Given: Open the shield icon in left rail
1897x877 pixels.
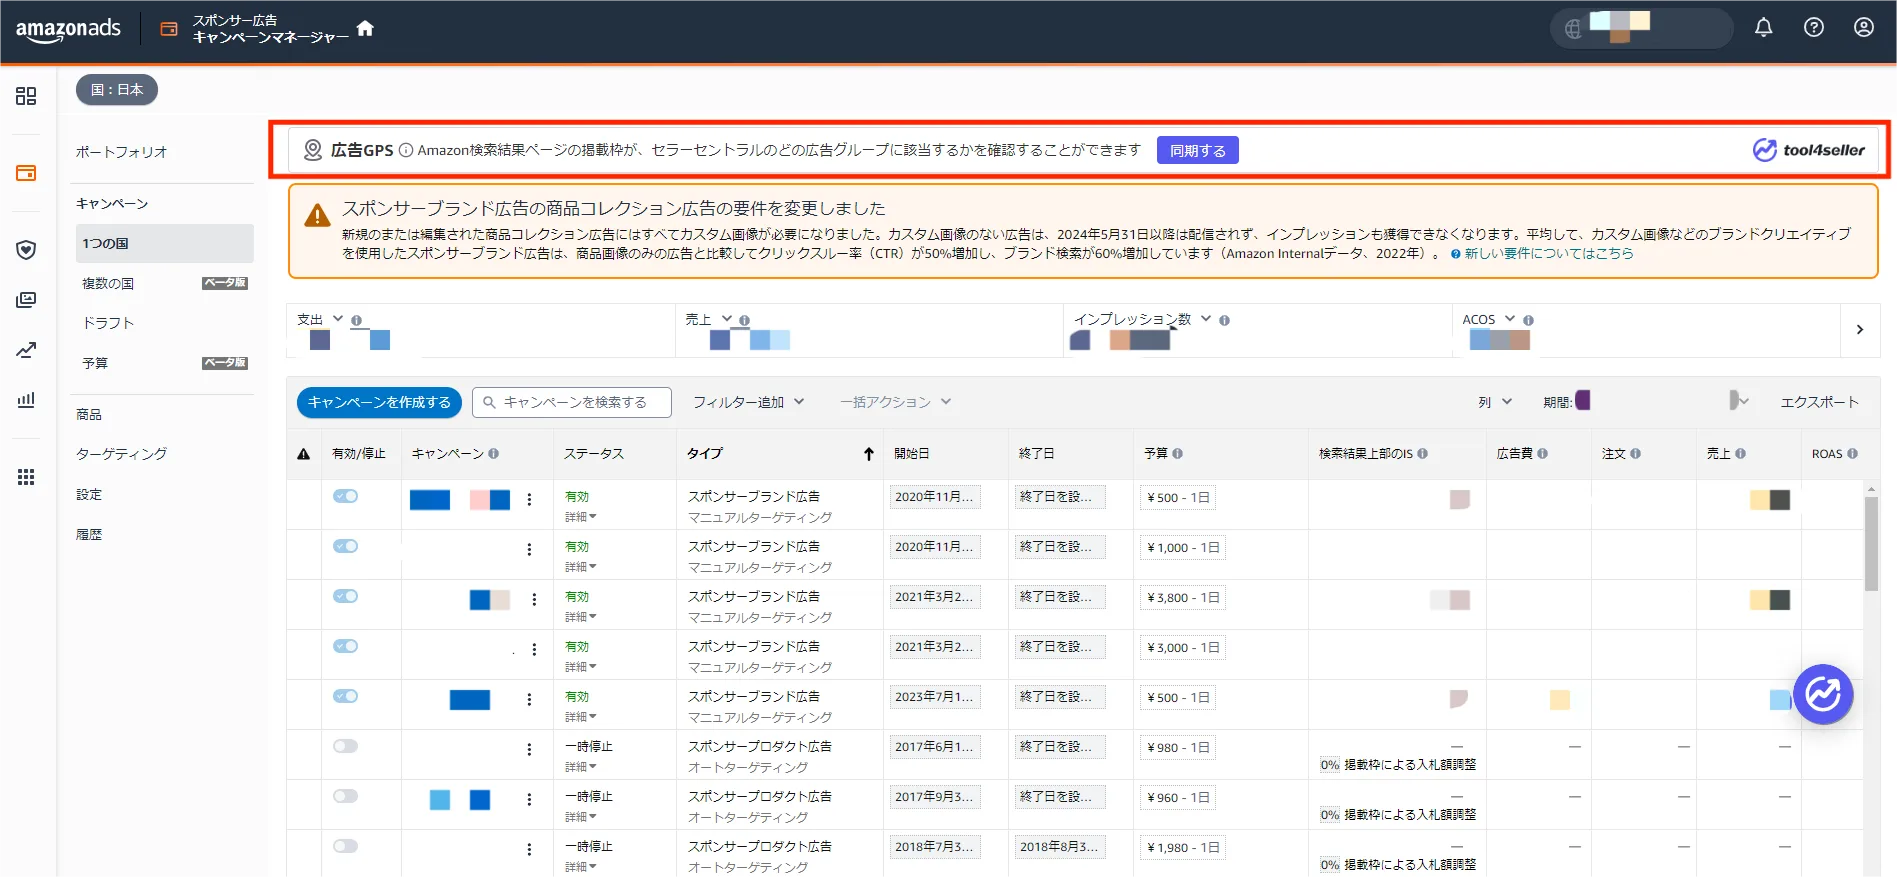Looking at the screenshot, I should click(x=26, y=250).
